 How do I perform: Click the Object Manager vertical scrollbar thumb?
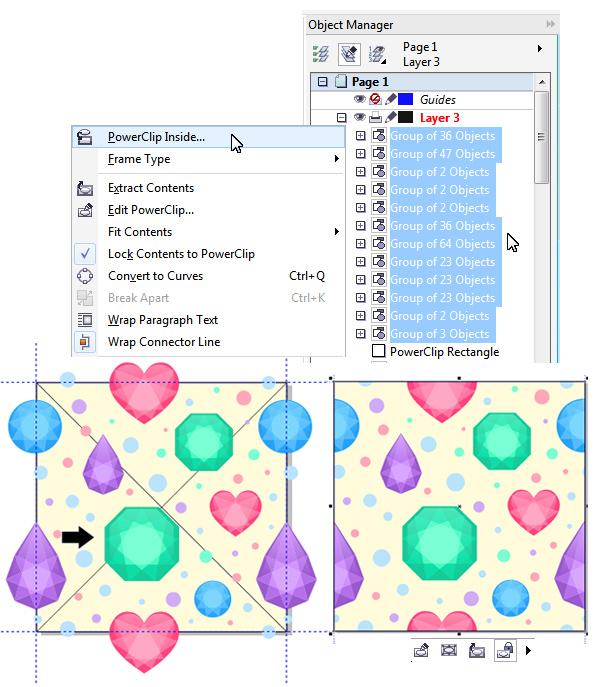tap(542, 137)
